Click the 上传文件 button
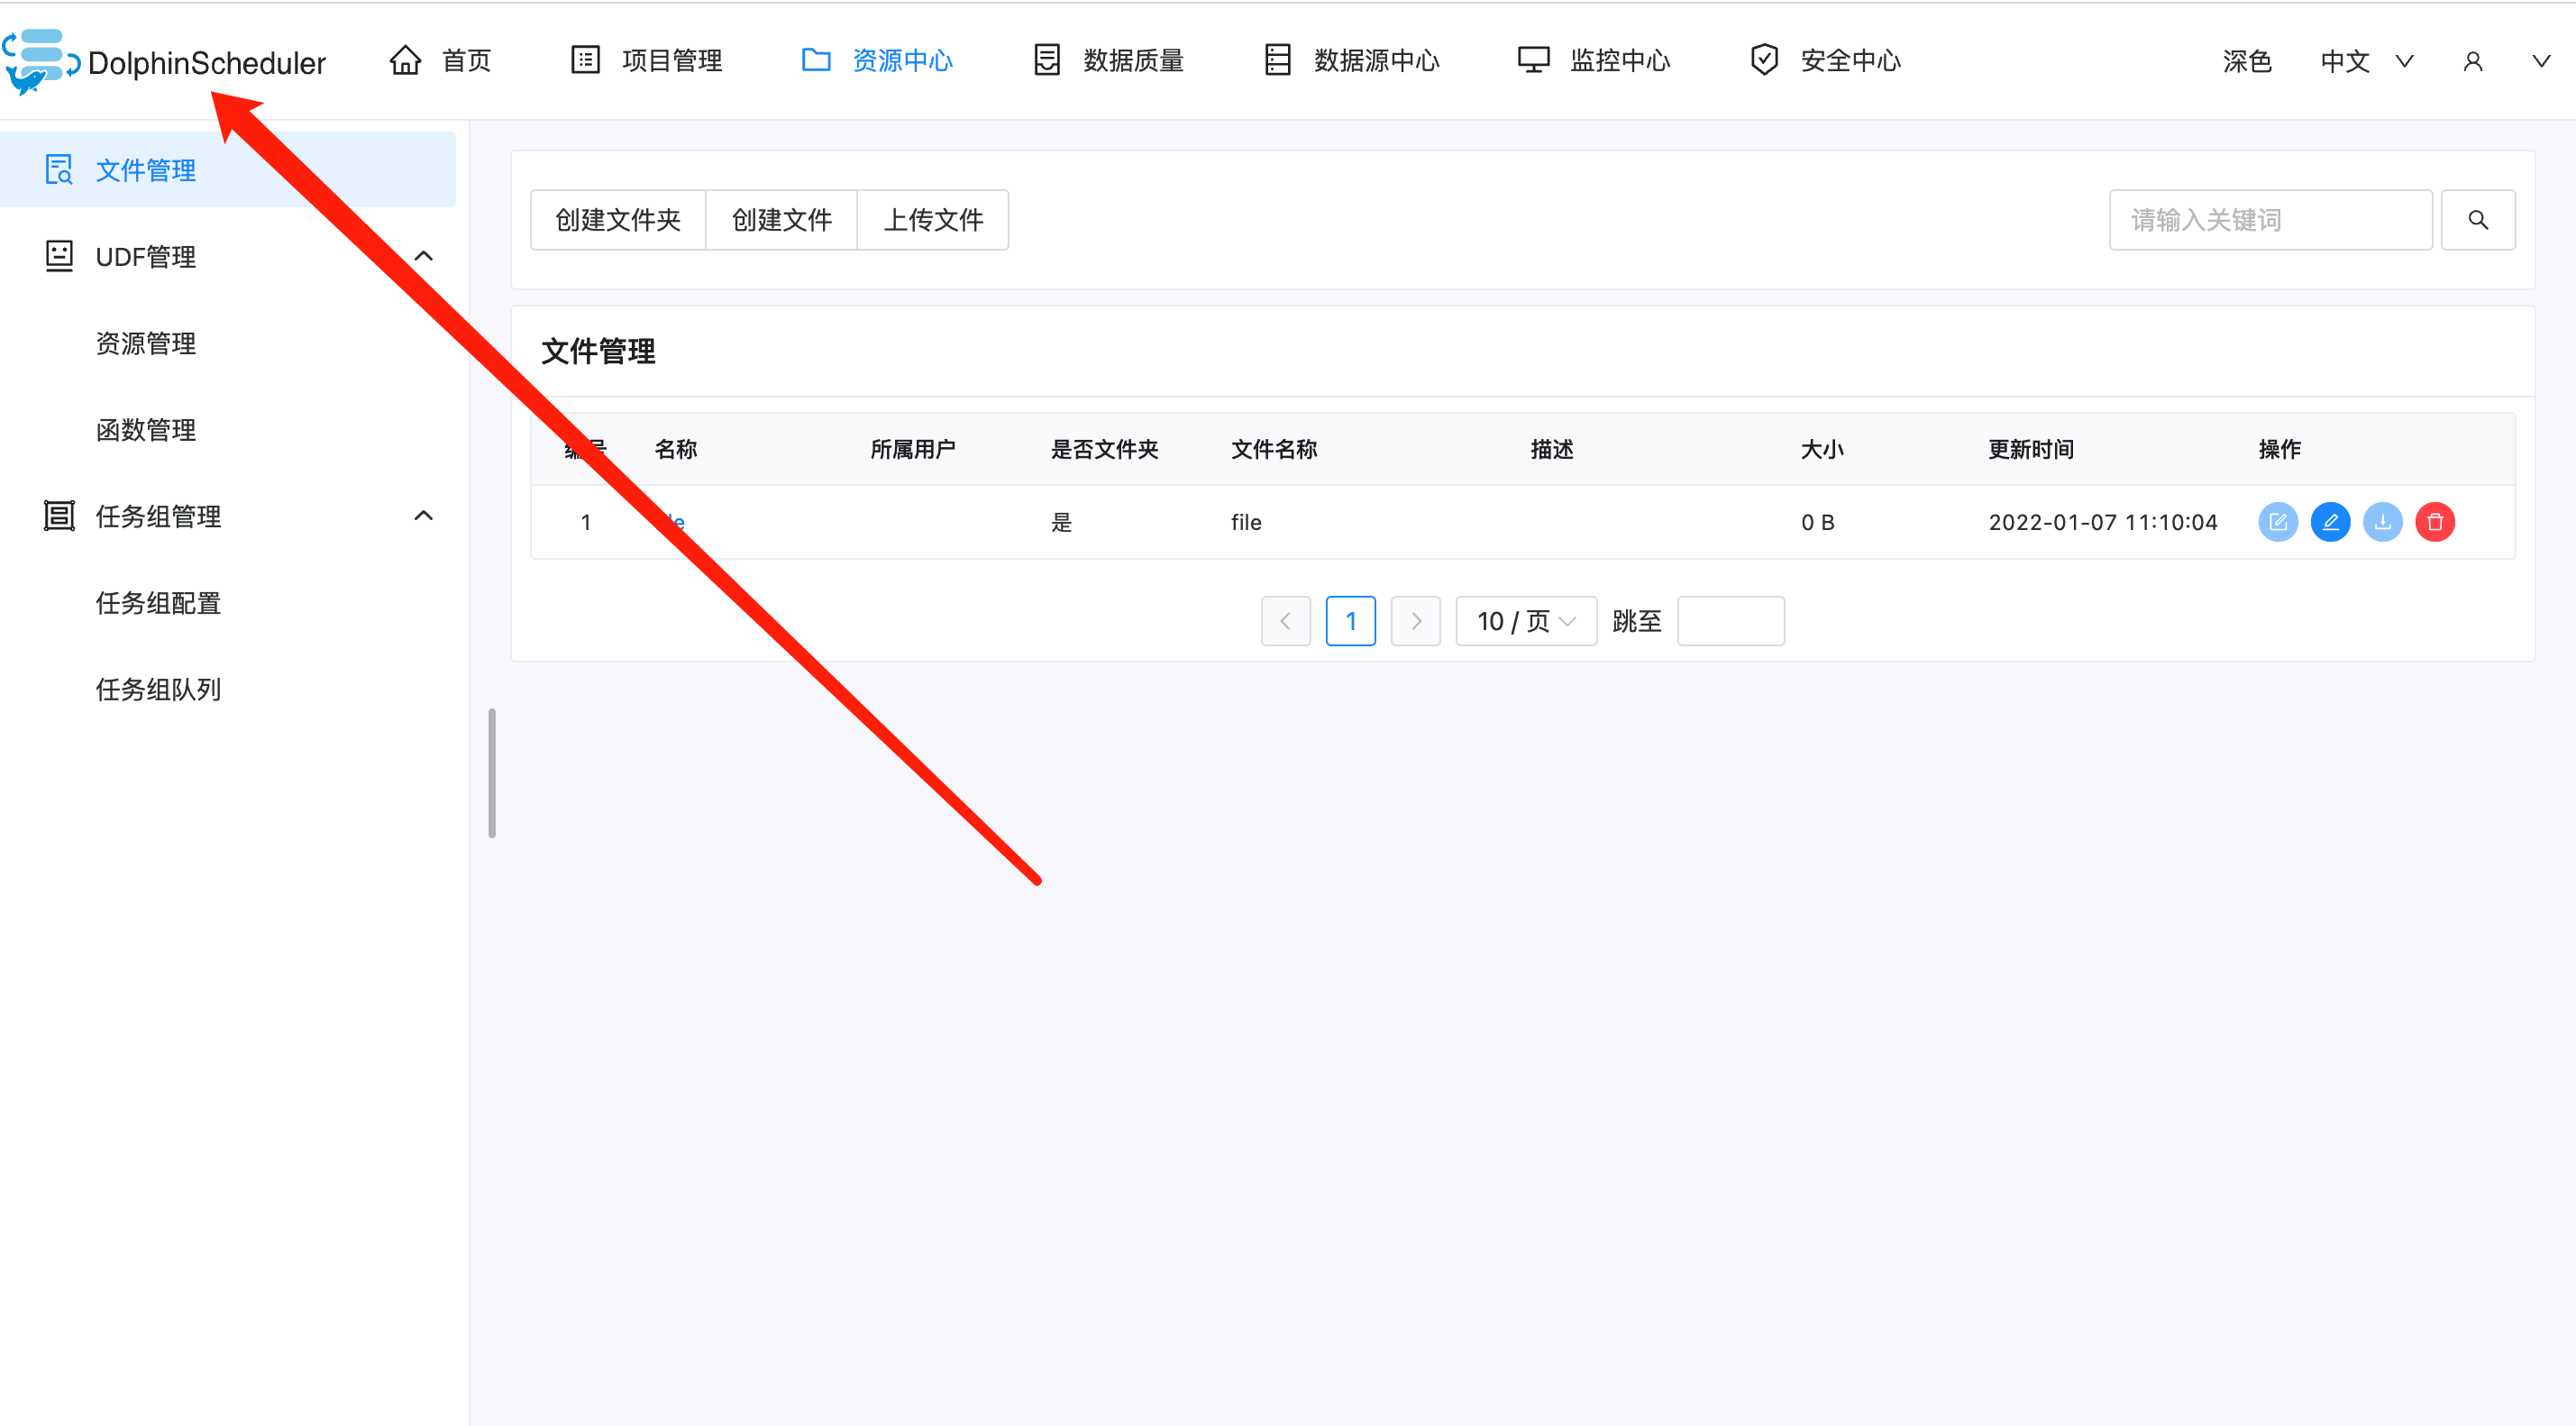Screen dimensions: 2576x1426 (932, 219)
